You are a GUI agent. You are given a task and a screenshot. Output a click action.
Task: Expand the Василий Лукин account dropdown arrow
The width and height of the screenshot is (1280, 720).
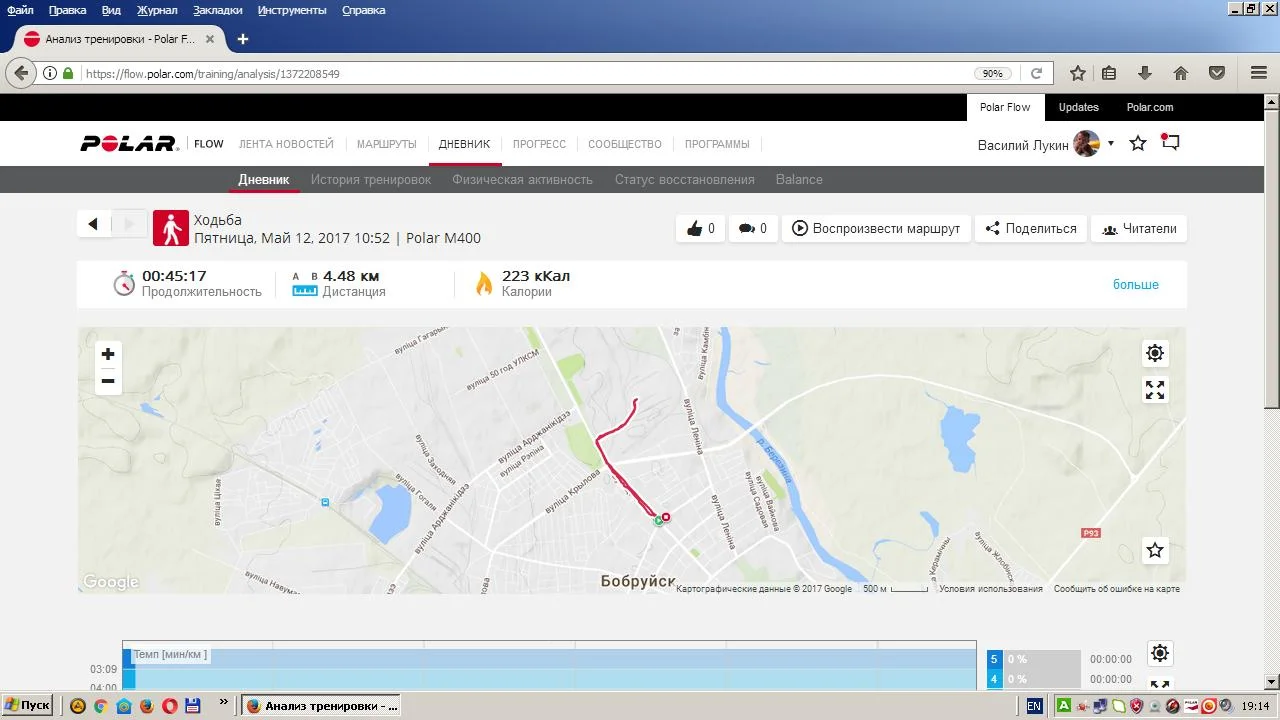(x=1110, y=144)
